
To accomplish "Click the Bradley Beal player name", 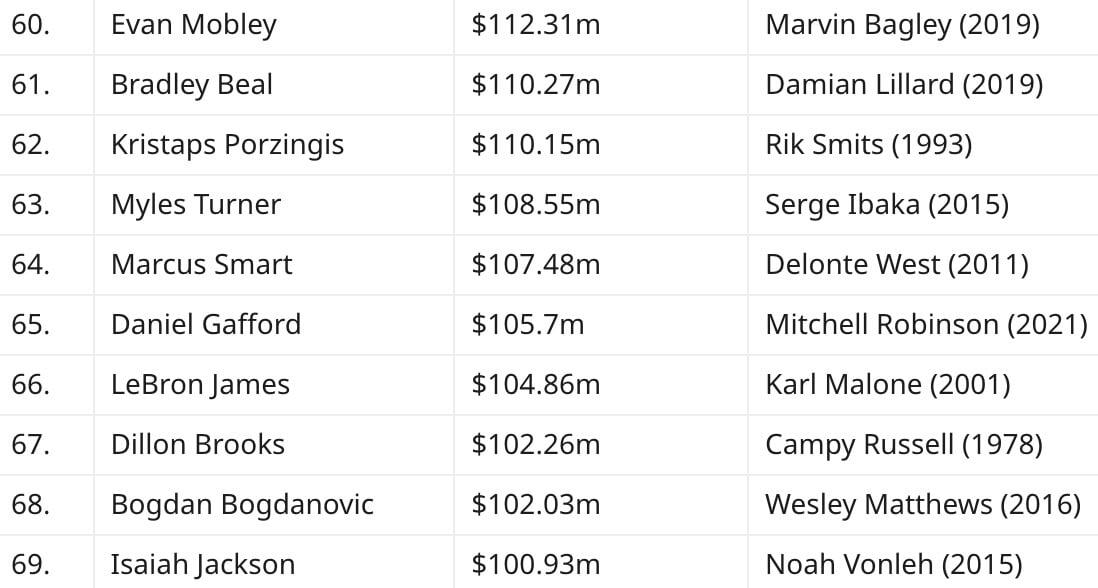I will tap(191, 85).
